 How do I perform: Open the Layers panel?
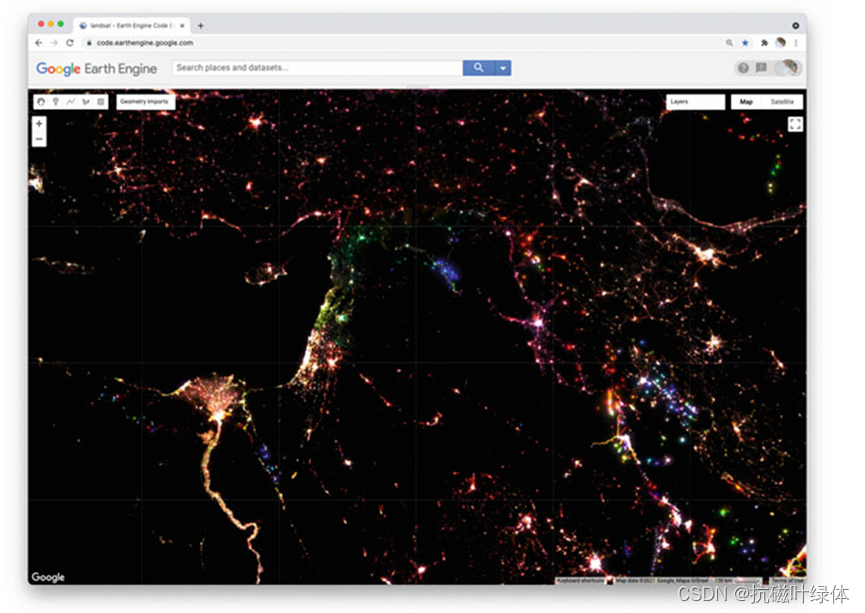click(x=695, y=102)
